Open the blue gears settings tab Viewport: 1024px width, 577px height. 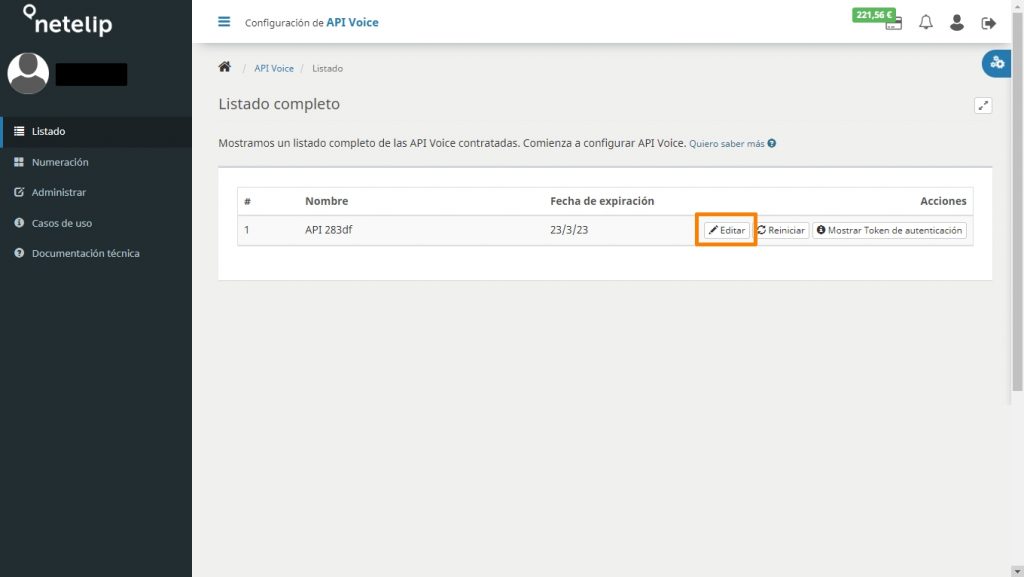995,63
